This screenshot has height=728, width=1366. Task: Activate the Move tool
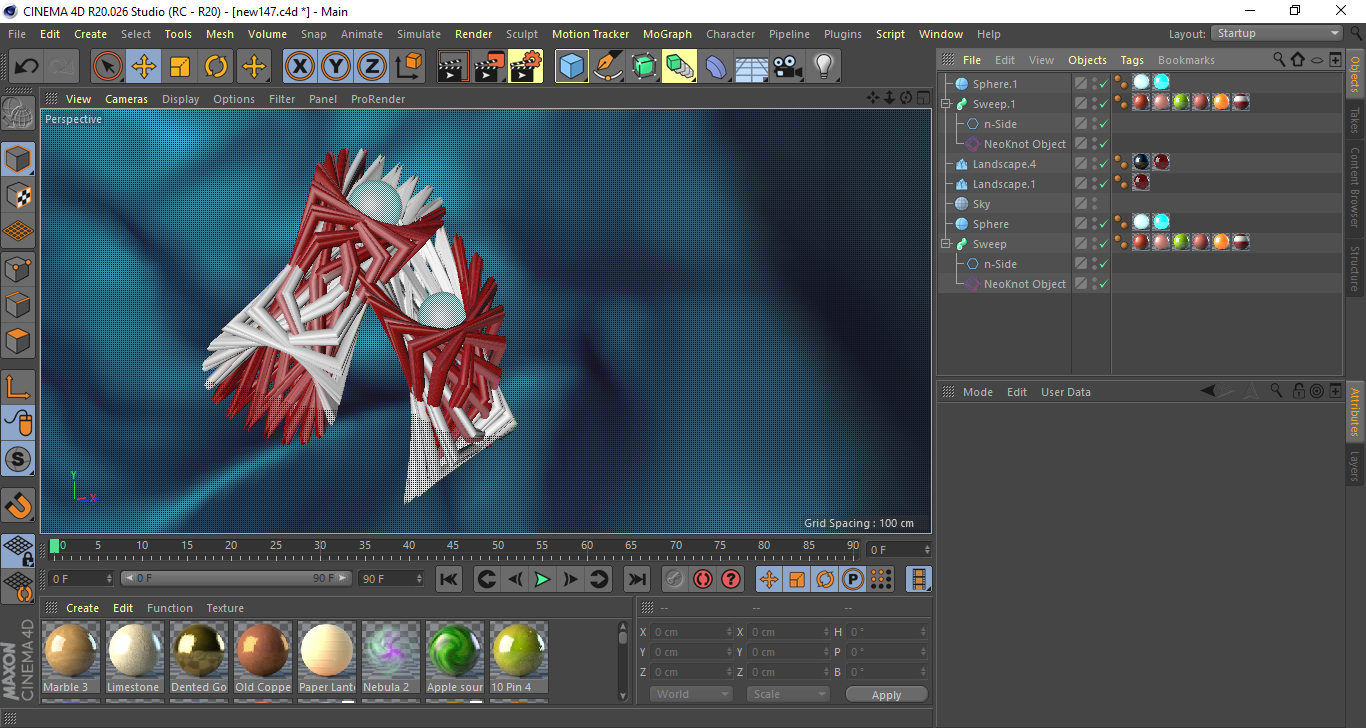[144, 67]
